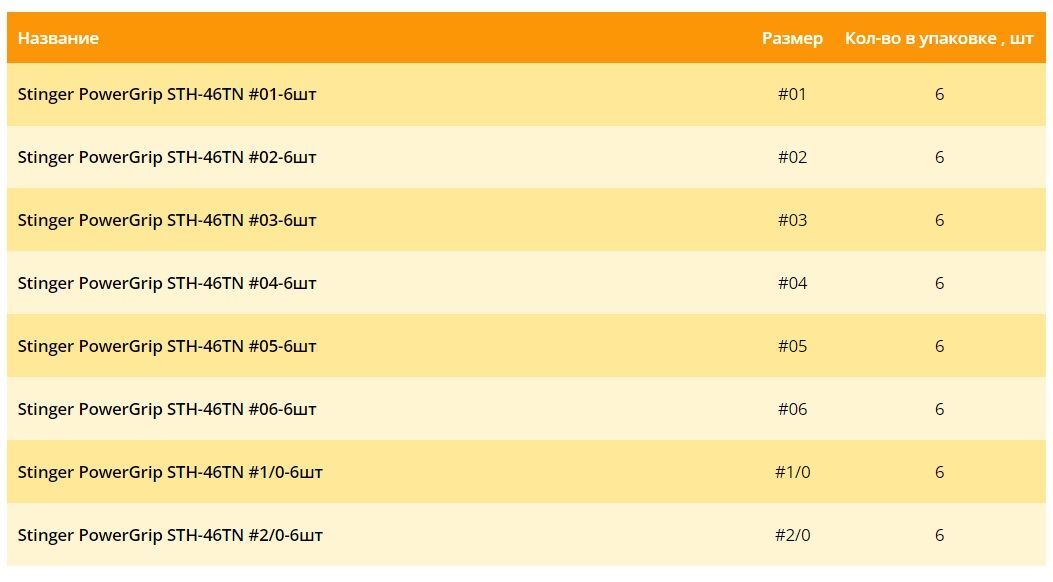Select Stinger PowerGrip STH-46TN #05-6шт row name
Viewport: 1053px width, 582px height.
click(x=167, y=346)
